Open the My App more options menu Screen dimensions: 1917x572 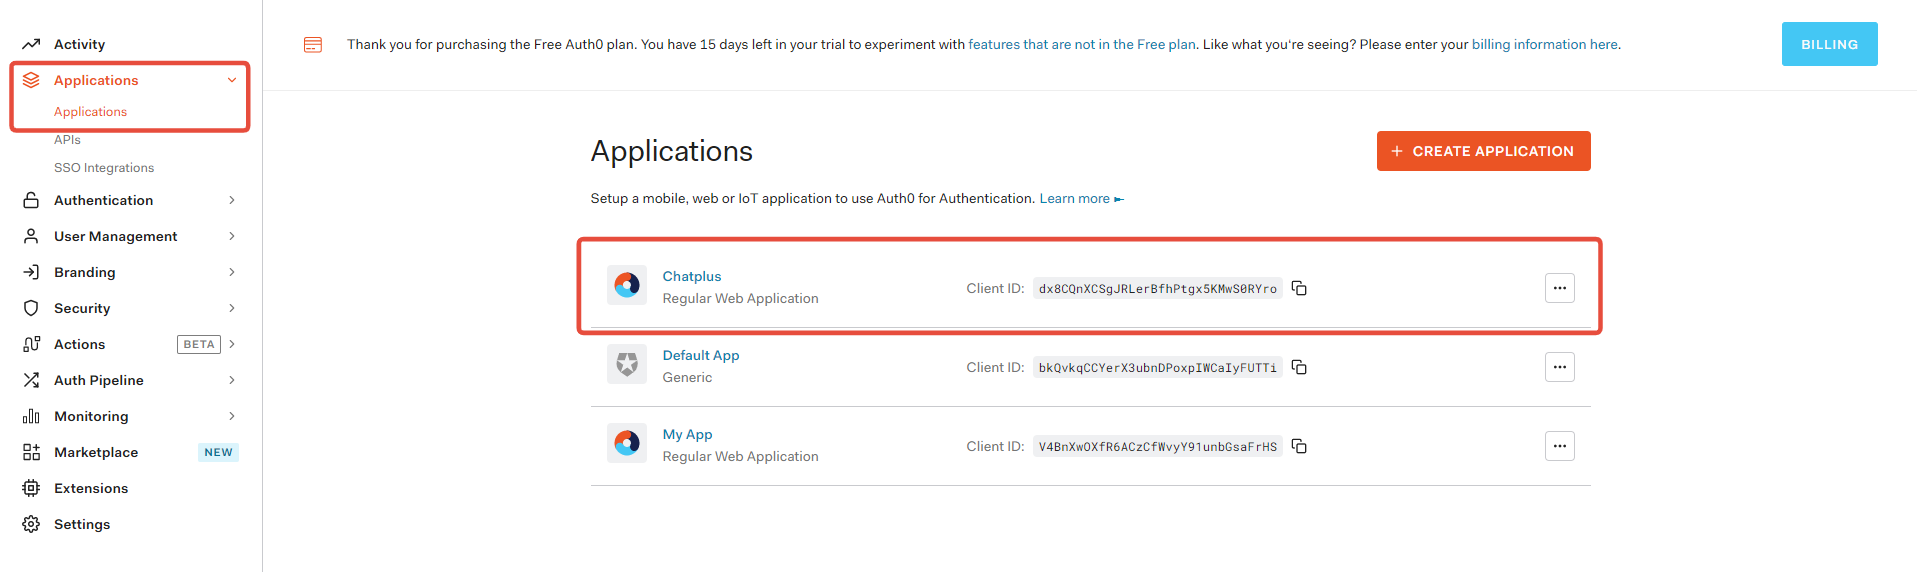1559,446
